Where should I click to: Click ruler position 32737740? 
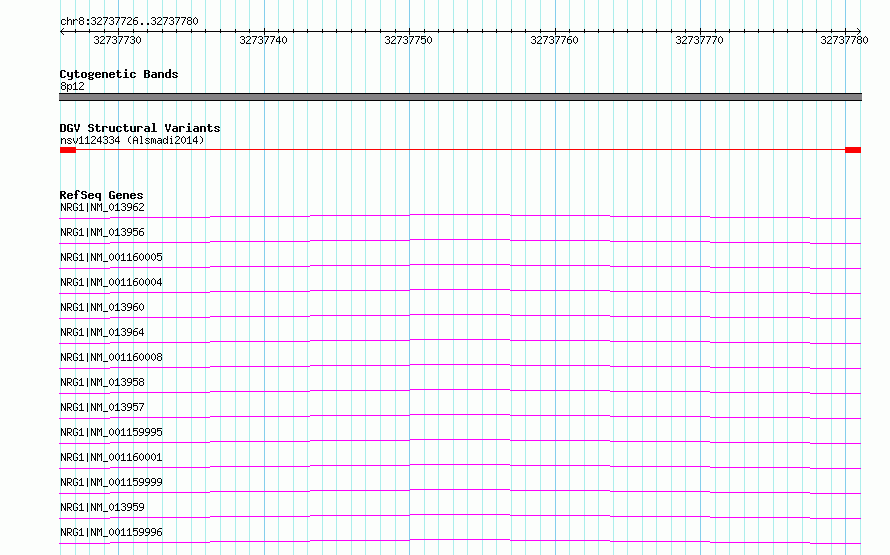(263, 40)
